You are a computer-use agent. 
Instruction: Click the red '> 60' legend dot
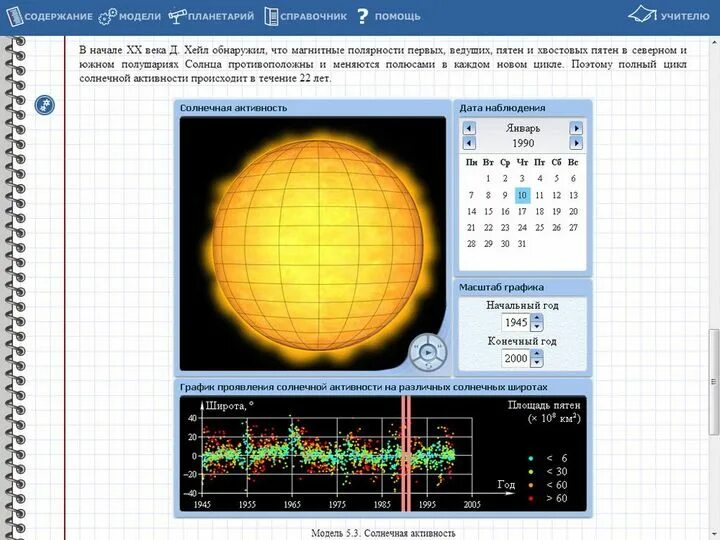(531, 499)
